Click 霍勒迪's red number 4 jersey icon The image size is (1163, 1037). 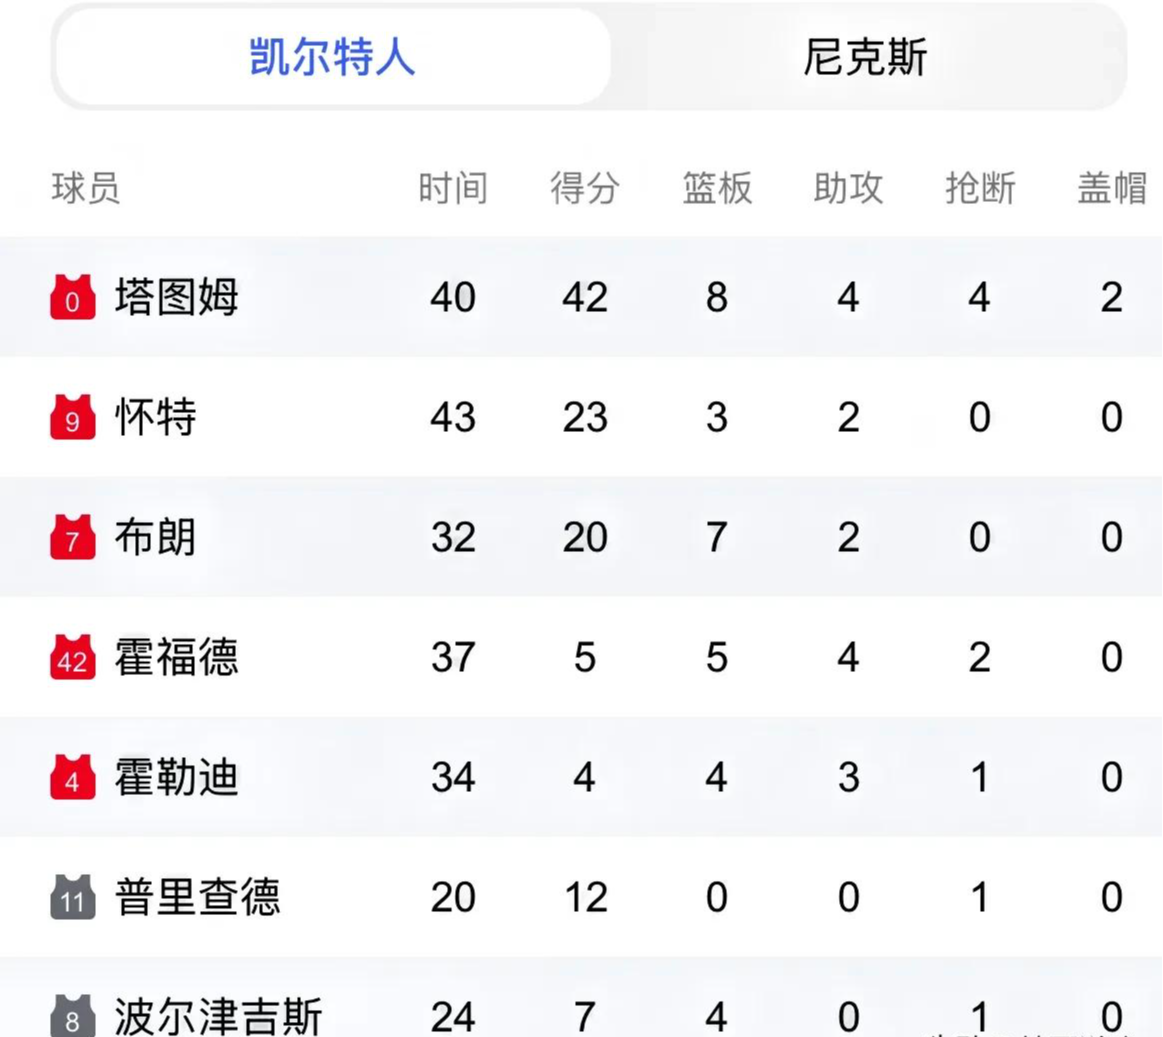(x=73, y=777)
